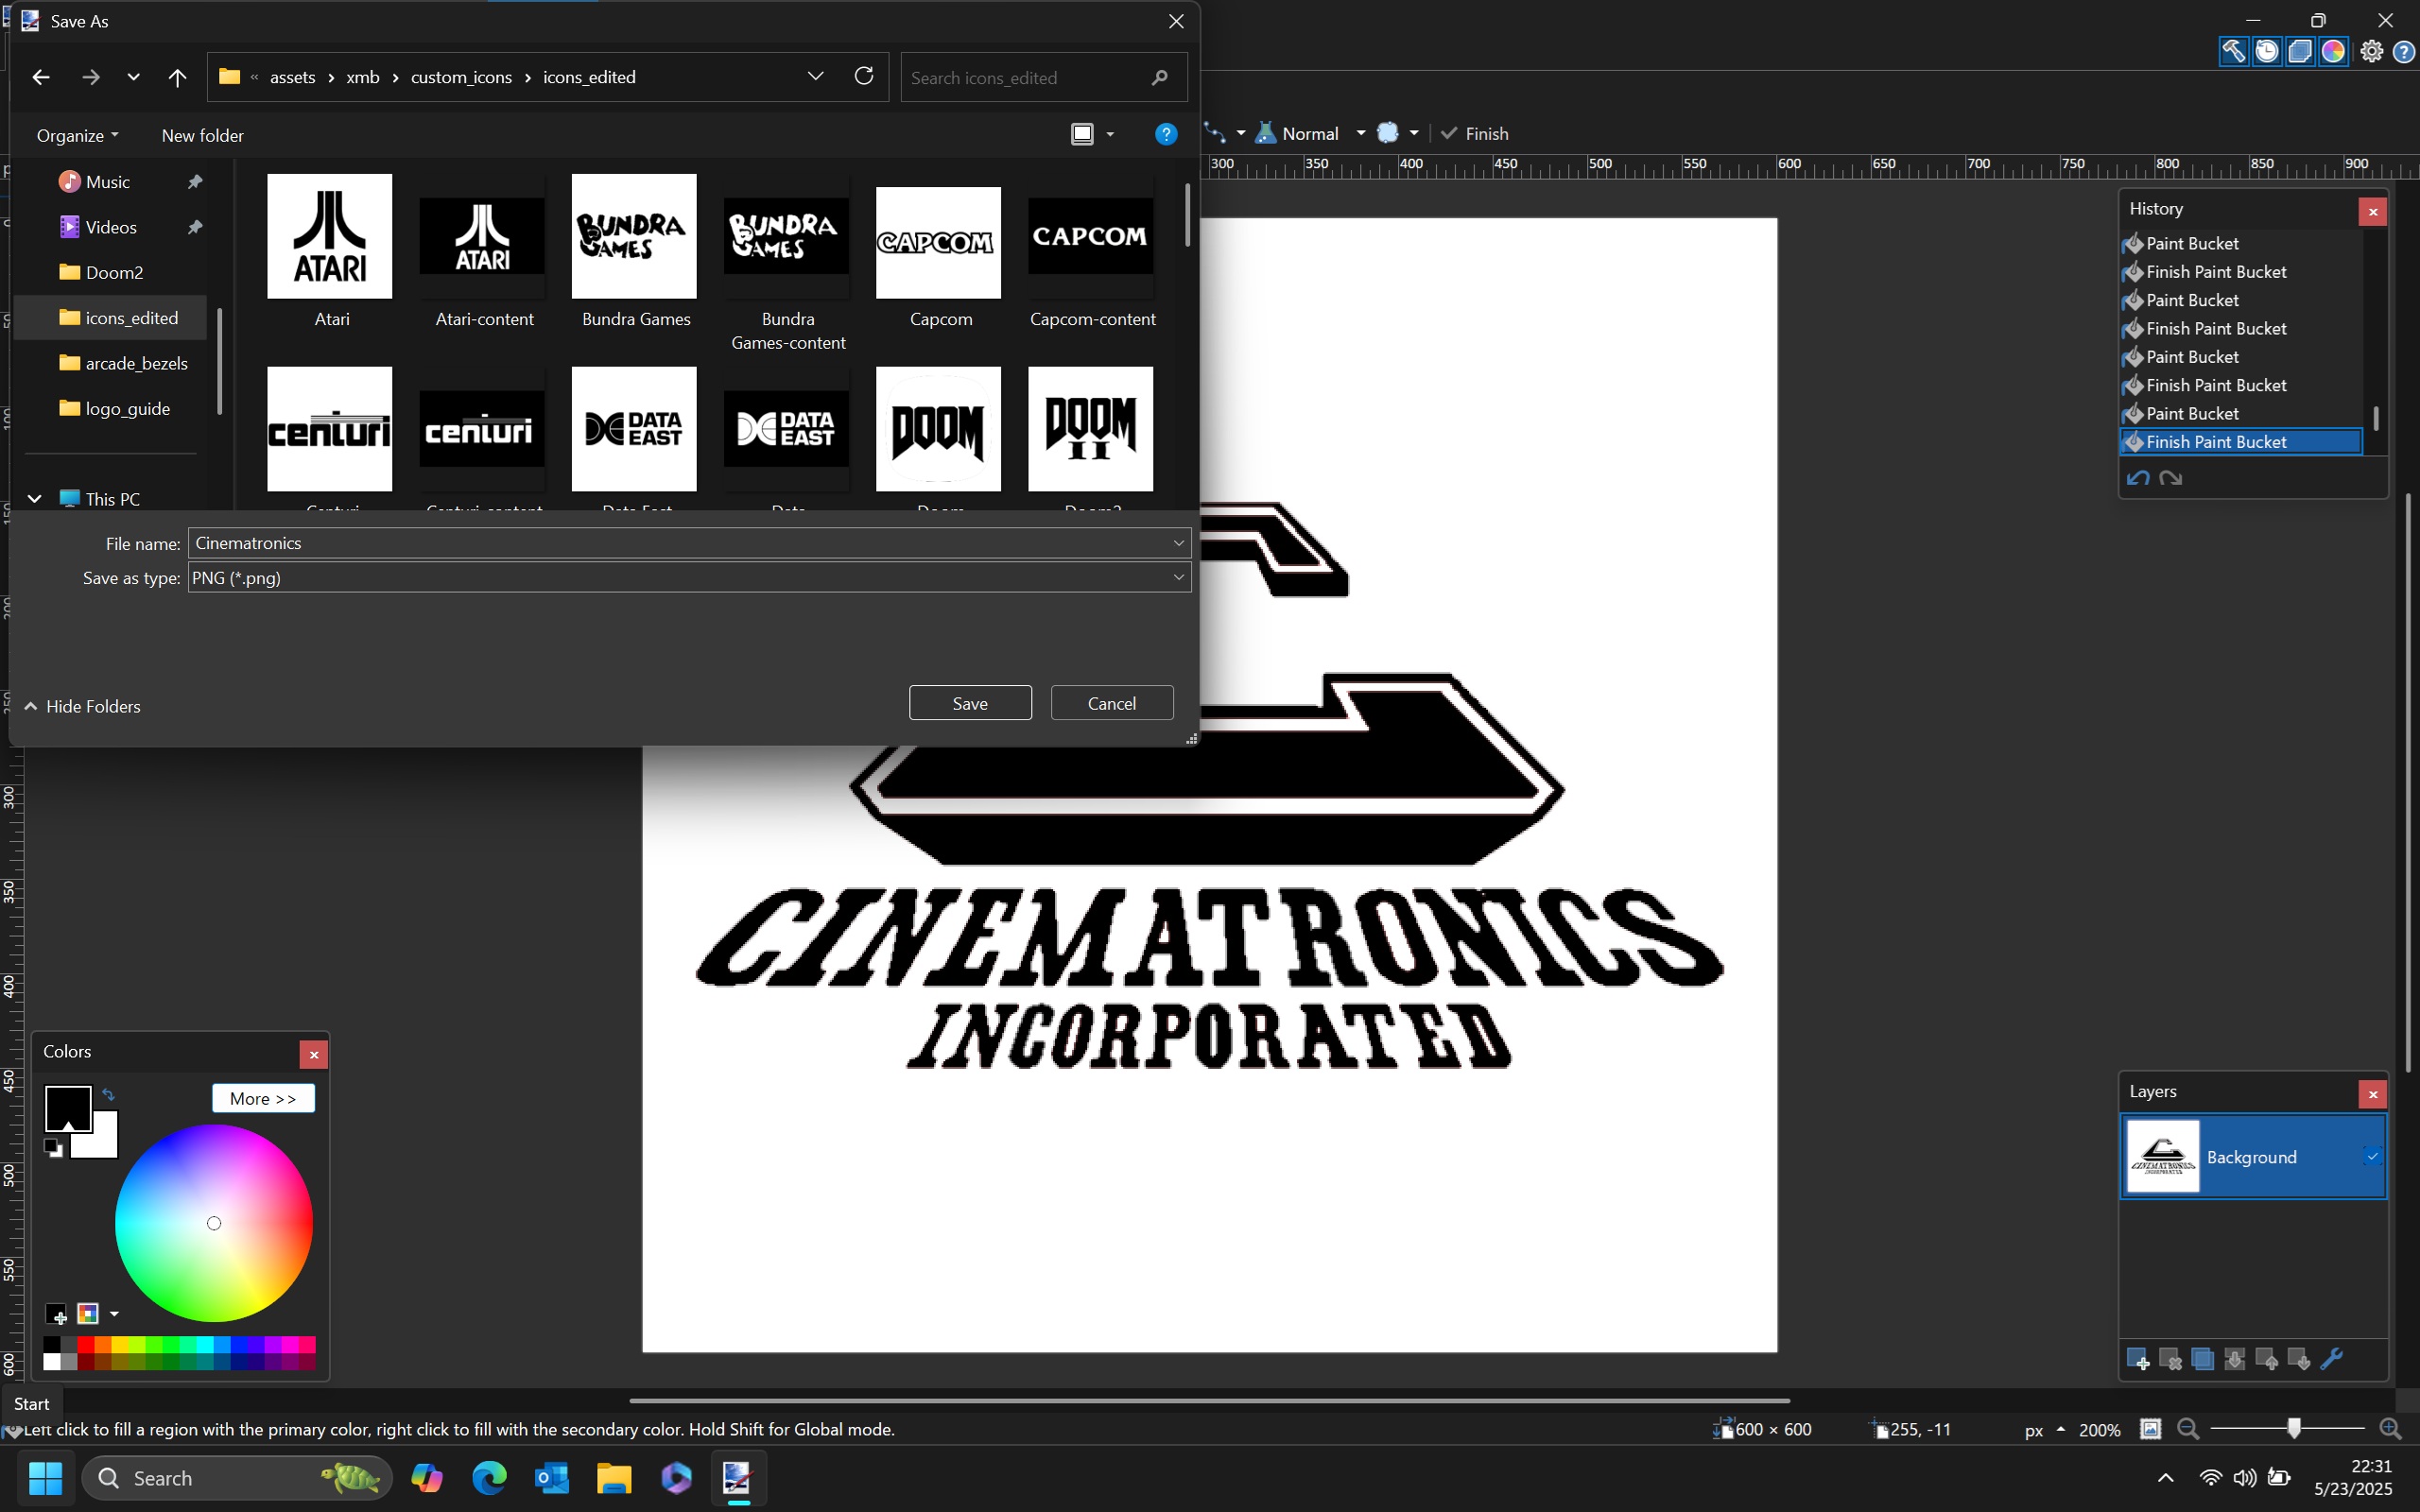2420x1512 pixels.
Task: Click the More >> button in Colors panel
Action: [263, 1098]
